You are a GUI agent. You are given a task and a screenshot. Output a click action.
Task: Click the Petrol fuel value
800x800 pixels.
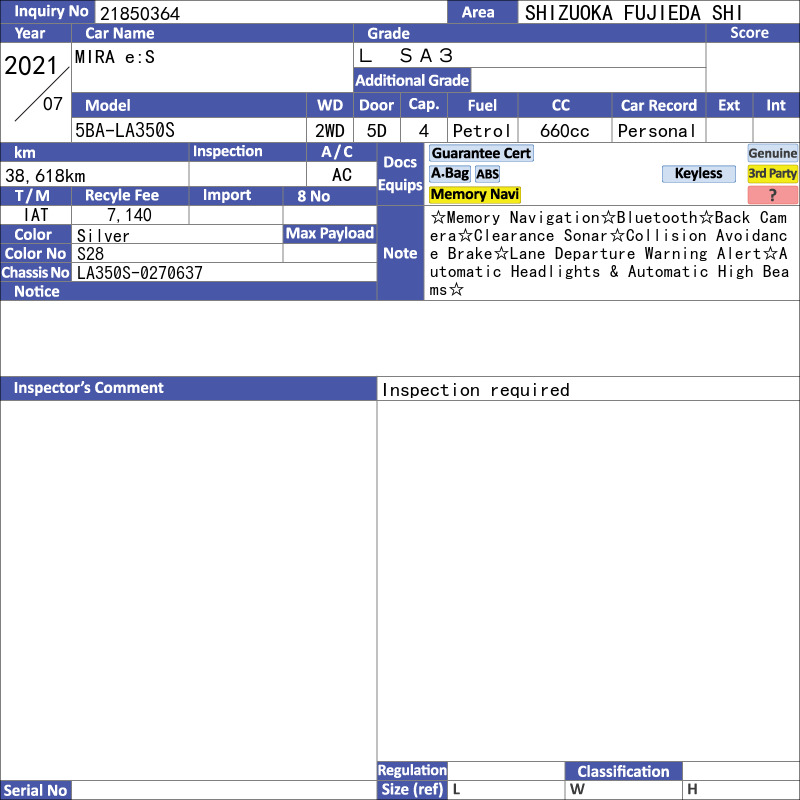click(482, 131)
